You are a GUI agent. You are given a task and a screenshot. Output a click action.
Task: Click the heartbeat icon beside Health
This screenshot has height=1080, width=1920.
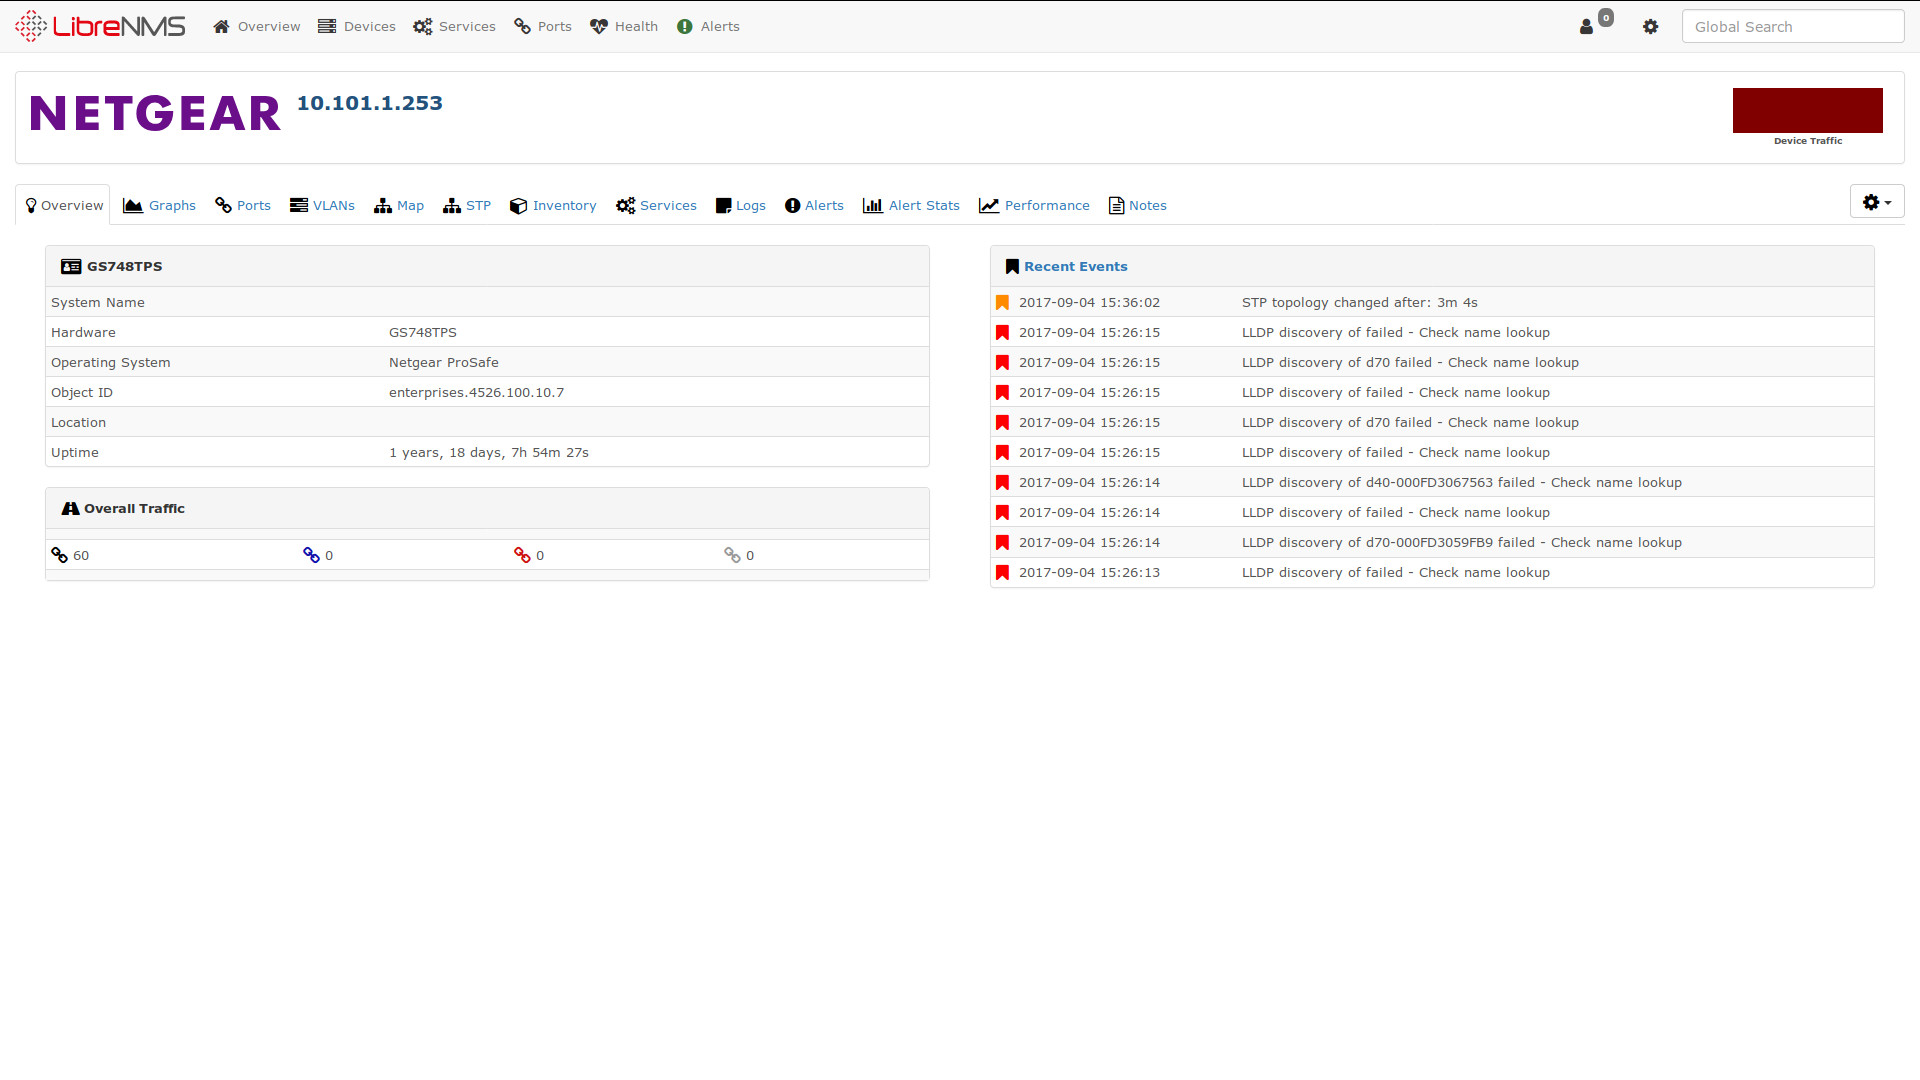(599, 27)
